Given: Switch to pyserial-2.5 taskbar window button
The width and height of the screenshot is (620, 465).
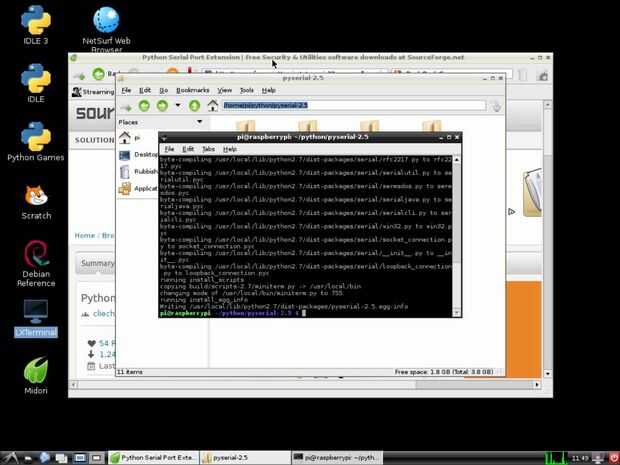Looking at the screenshot, I should [x=245, y=458].
